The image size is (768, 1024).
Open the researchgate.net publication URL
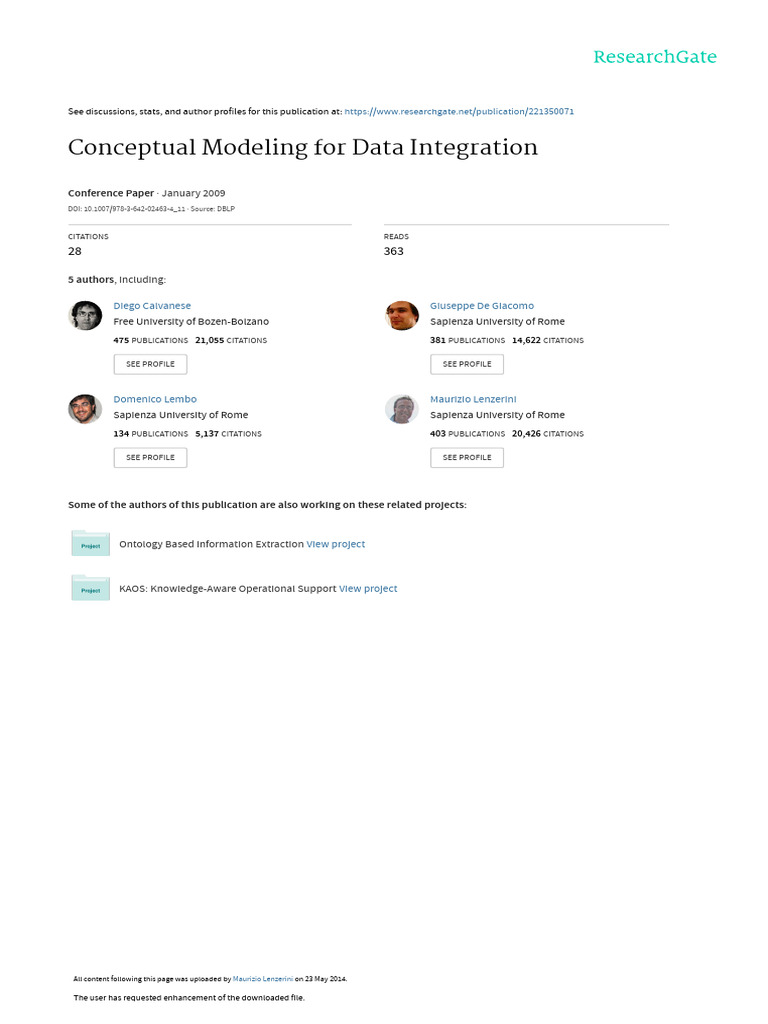pos(459,112)
